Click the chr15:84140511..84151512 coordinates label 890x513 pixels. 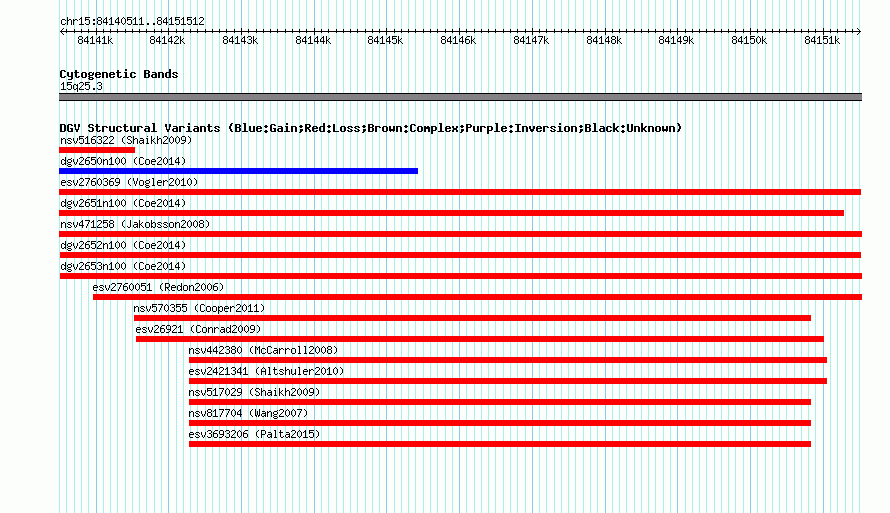click(132, 22)
